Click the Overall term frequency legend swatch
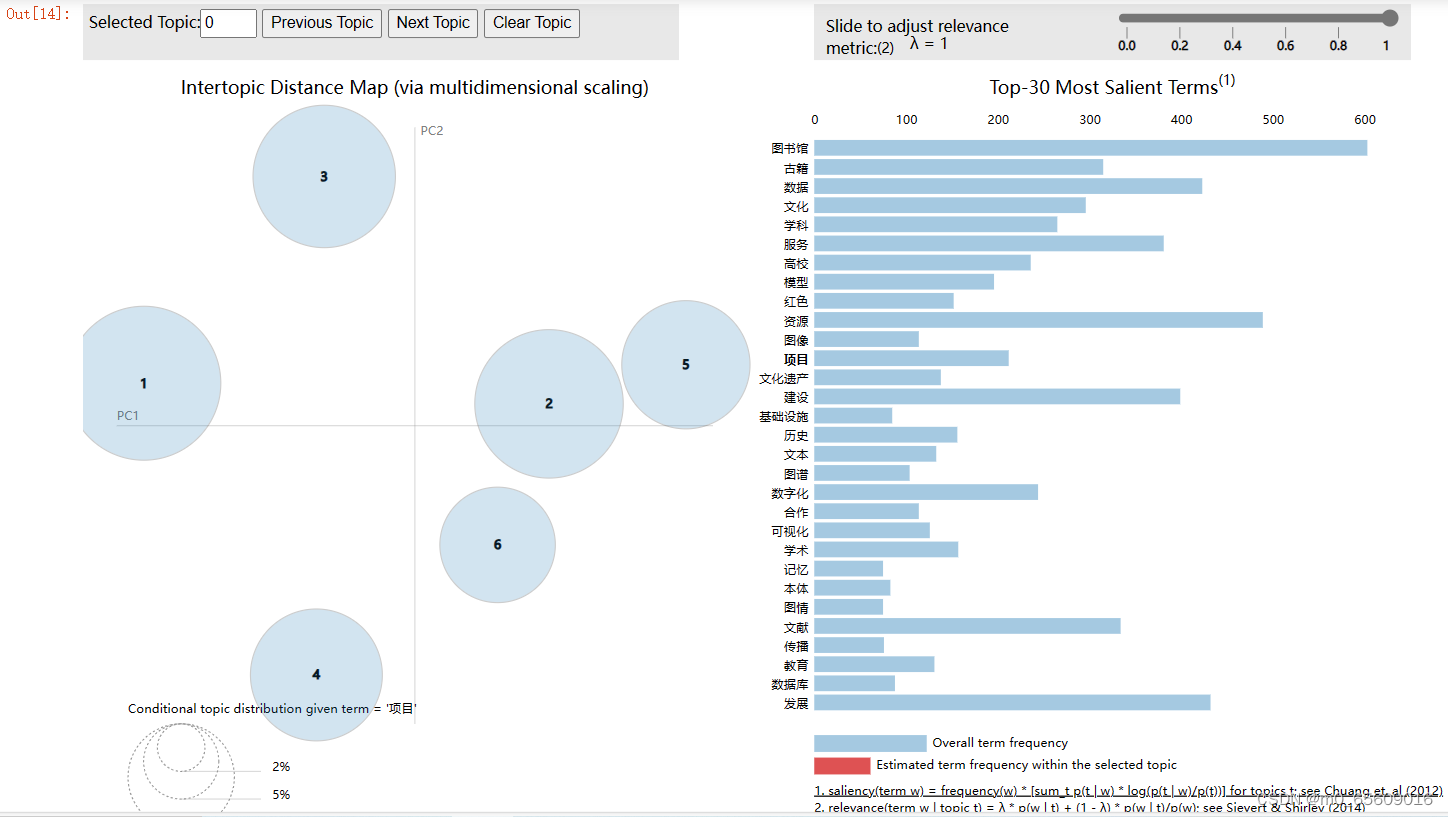Image resolution: width=1448 pixels, height=817 pixels. pyautogui.click(x=870, y=742)
